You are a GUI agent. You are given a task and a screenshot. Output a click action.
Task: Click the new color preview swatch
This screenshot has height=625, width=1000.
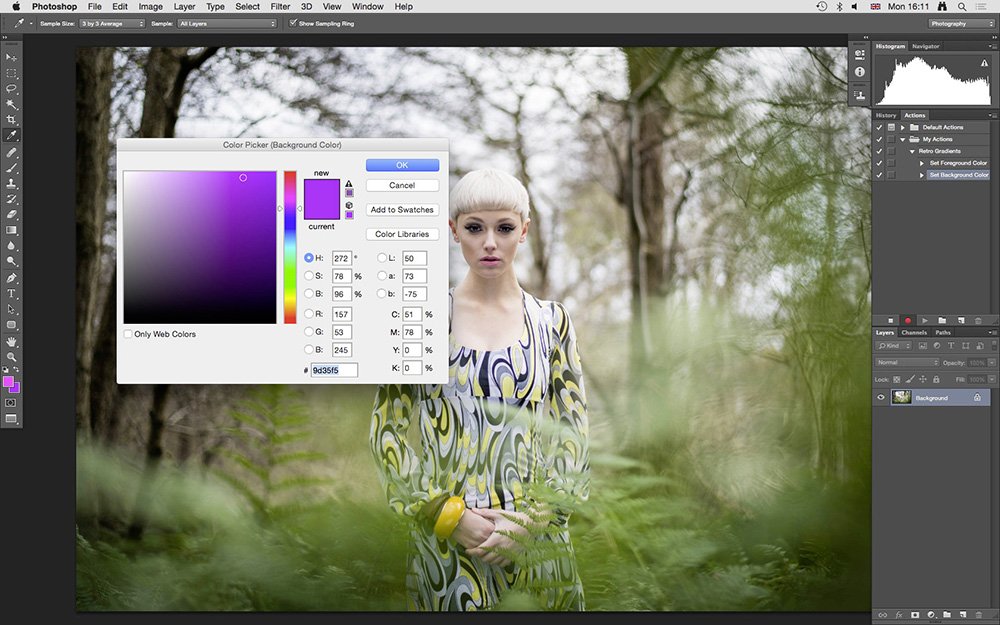pyautogui.click(x=322, y=189)
